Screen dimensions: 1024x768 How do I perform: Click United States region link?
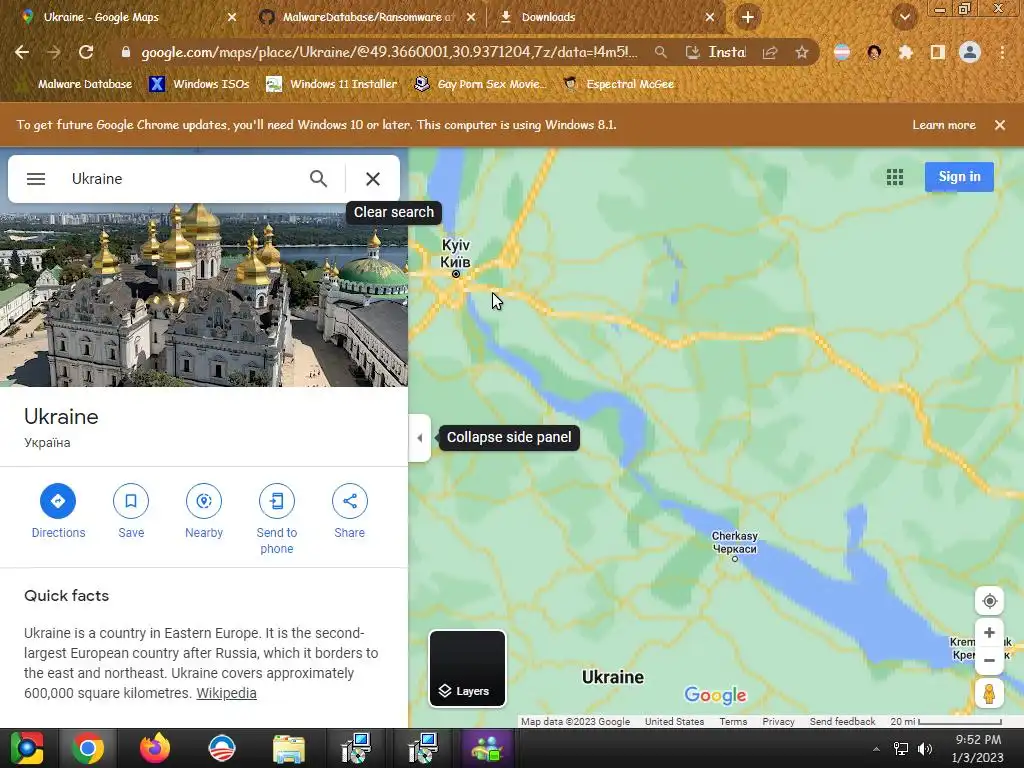(x=675, y=722)
